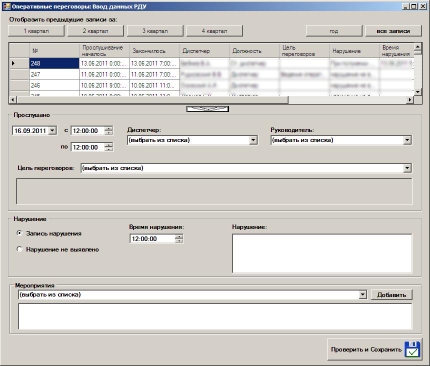Image resolution: width=430 pixels, height=366 pixels.
Task: Click the 1 квартал button
Action: (x=36, y=31)
